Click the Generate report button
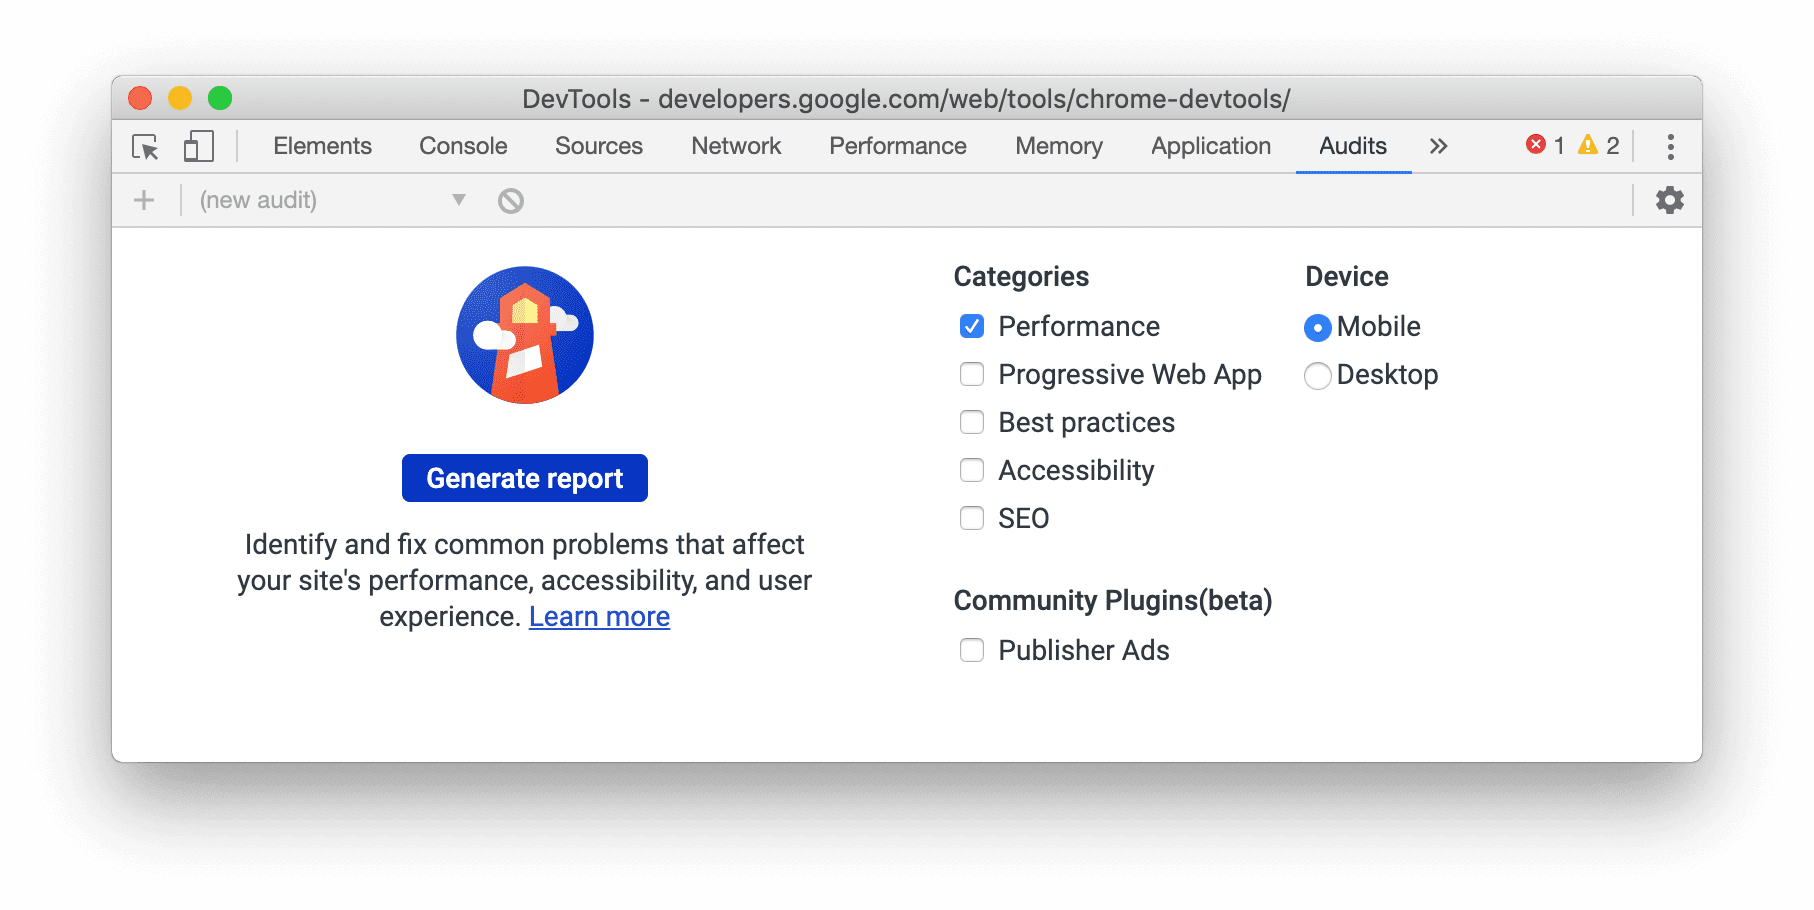 [x=524, y=478]
